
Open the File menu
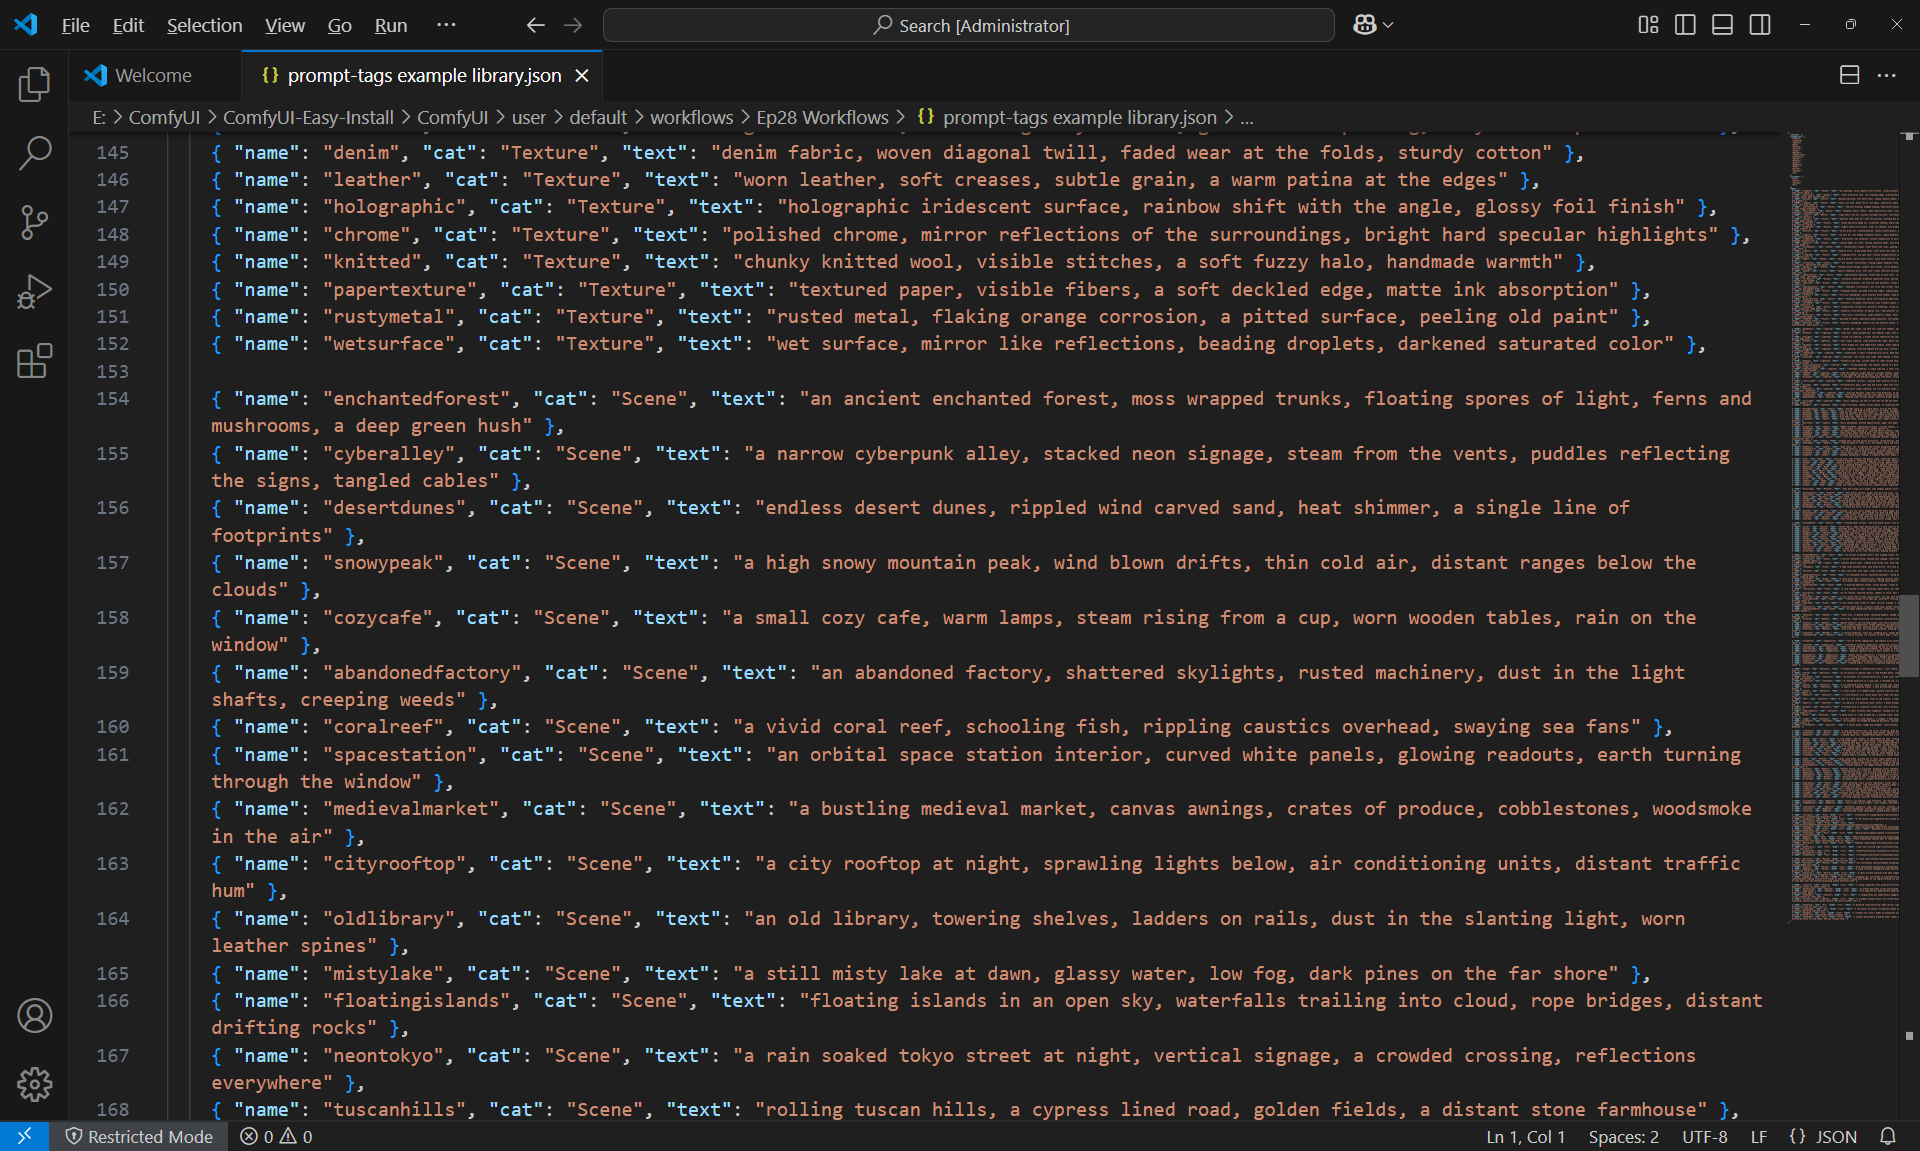75,25
